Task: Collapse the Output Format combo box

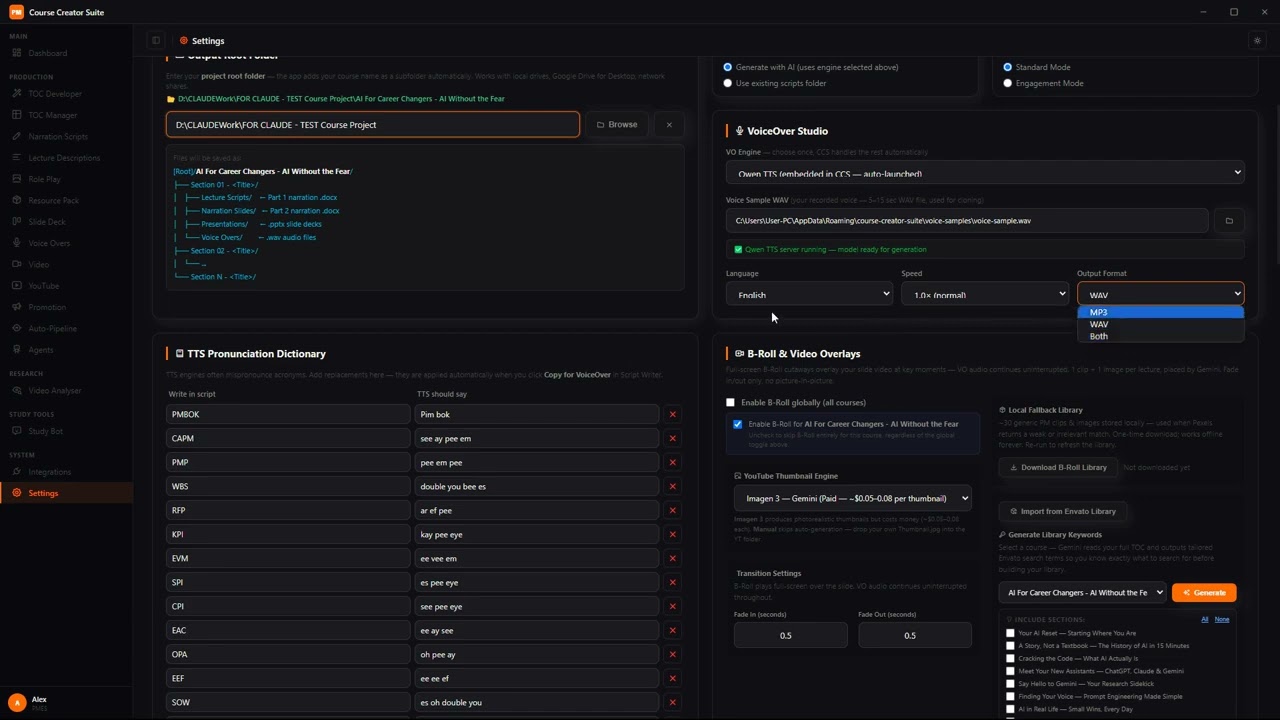Action: coord(1161,294)
